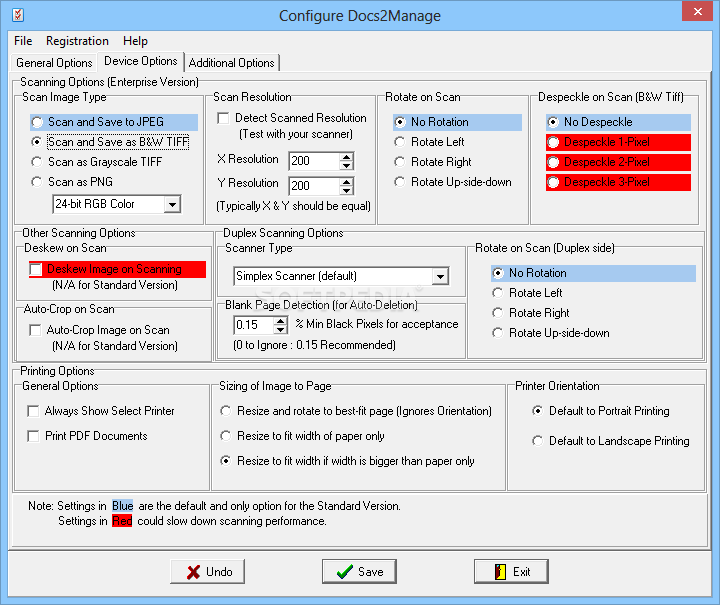Enable Deskew Image on Scanning checkbox

click(35, 269)
